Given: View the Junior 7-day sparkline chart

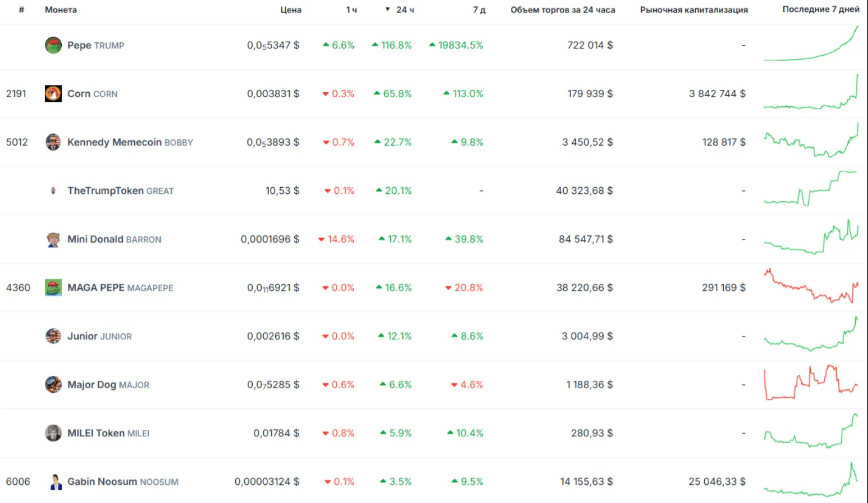Looking at the screenshot, I should [x=811, y=334].
